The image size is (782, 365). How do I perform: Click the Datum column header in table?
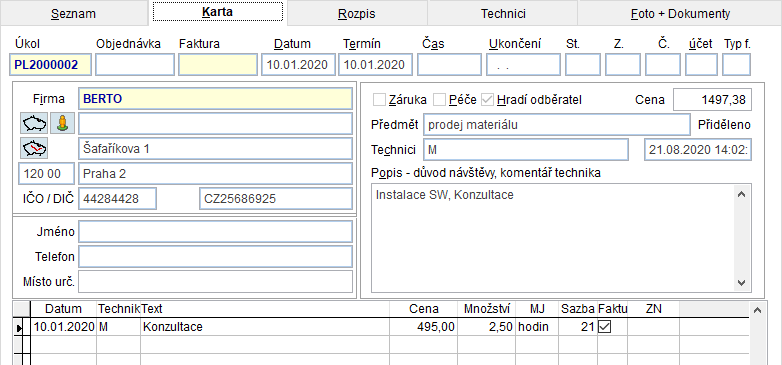(x=63, y=309)
